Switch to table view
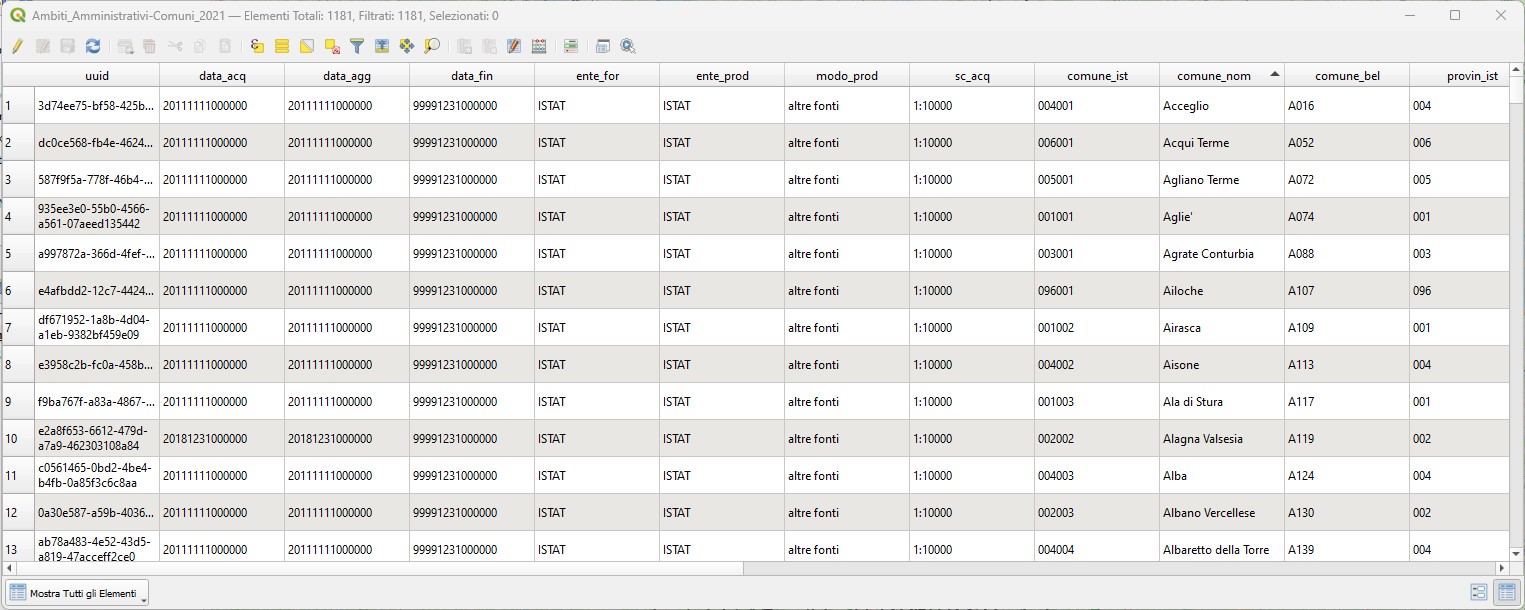This screenshot has height=610, width=1525. coord(1504,593)
